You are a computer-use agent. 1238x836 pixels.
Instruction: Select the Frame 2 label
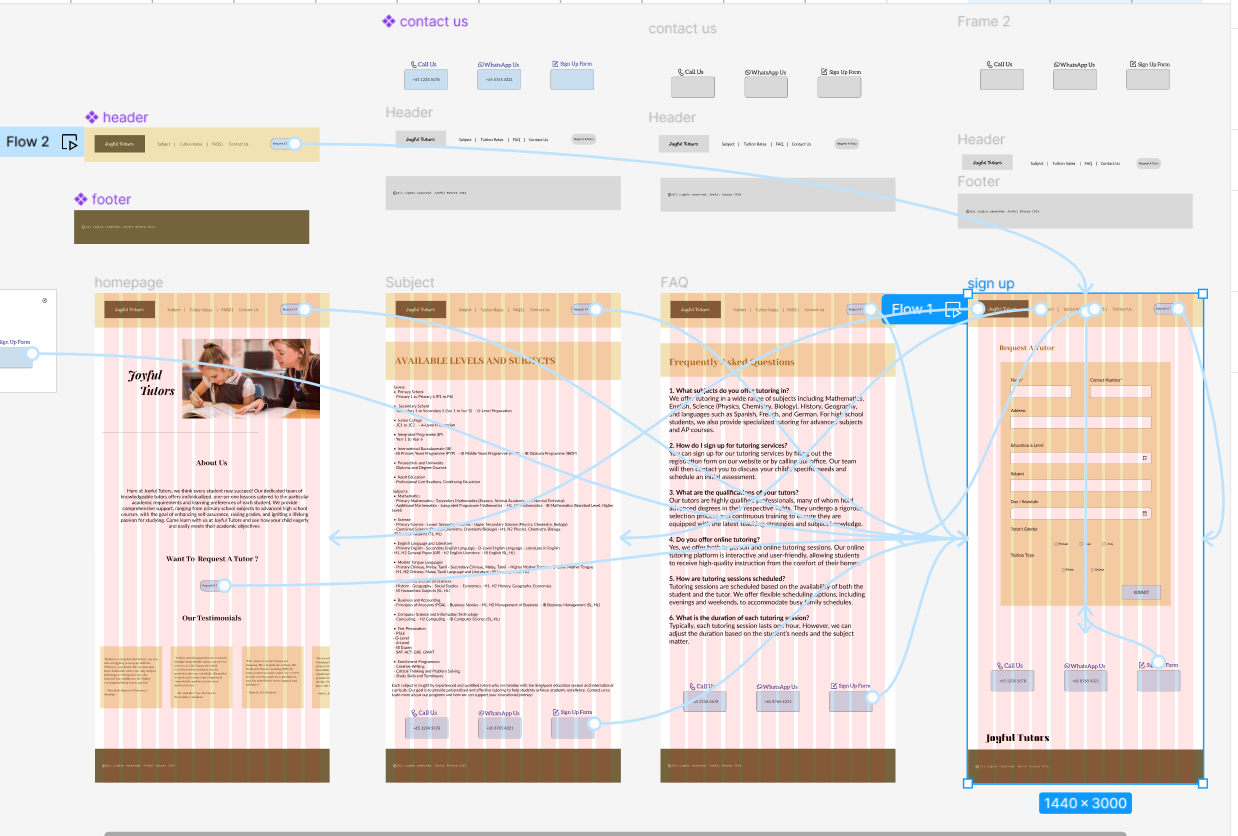(x=983, y=21)
